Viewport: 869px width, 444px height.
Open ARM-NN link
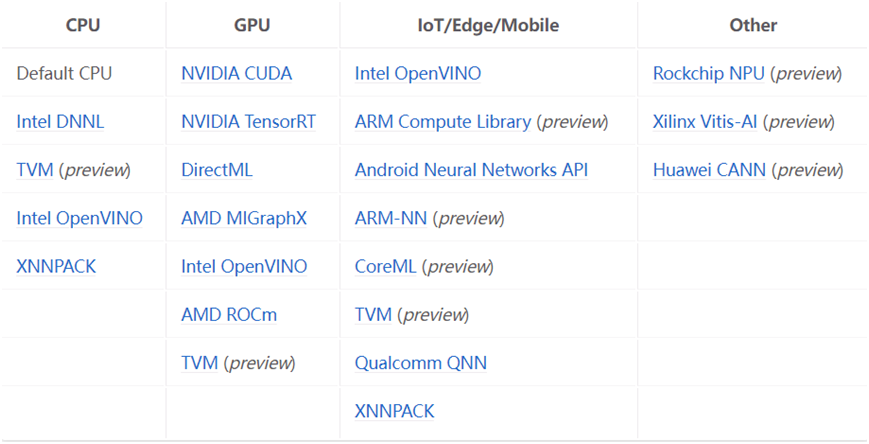point(391,218)
